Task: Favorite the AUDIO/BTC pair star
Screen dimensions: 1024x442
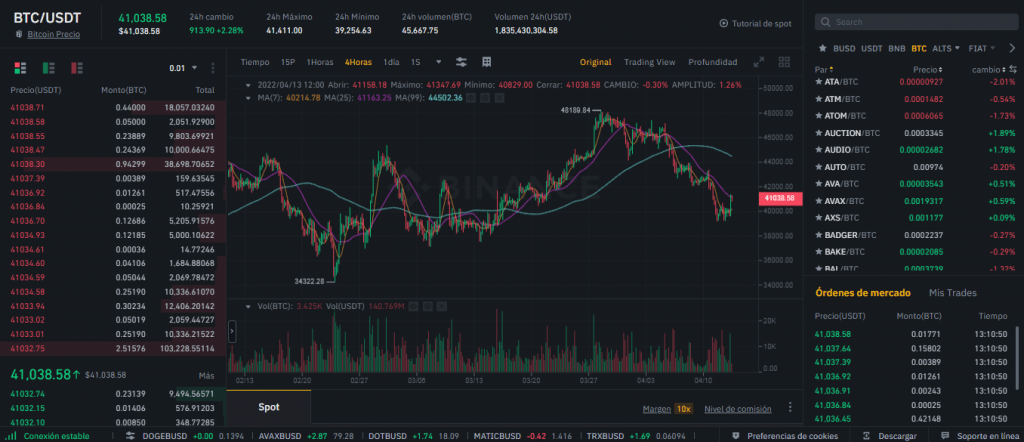Action: 819,150
